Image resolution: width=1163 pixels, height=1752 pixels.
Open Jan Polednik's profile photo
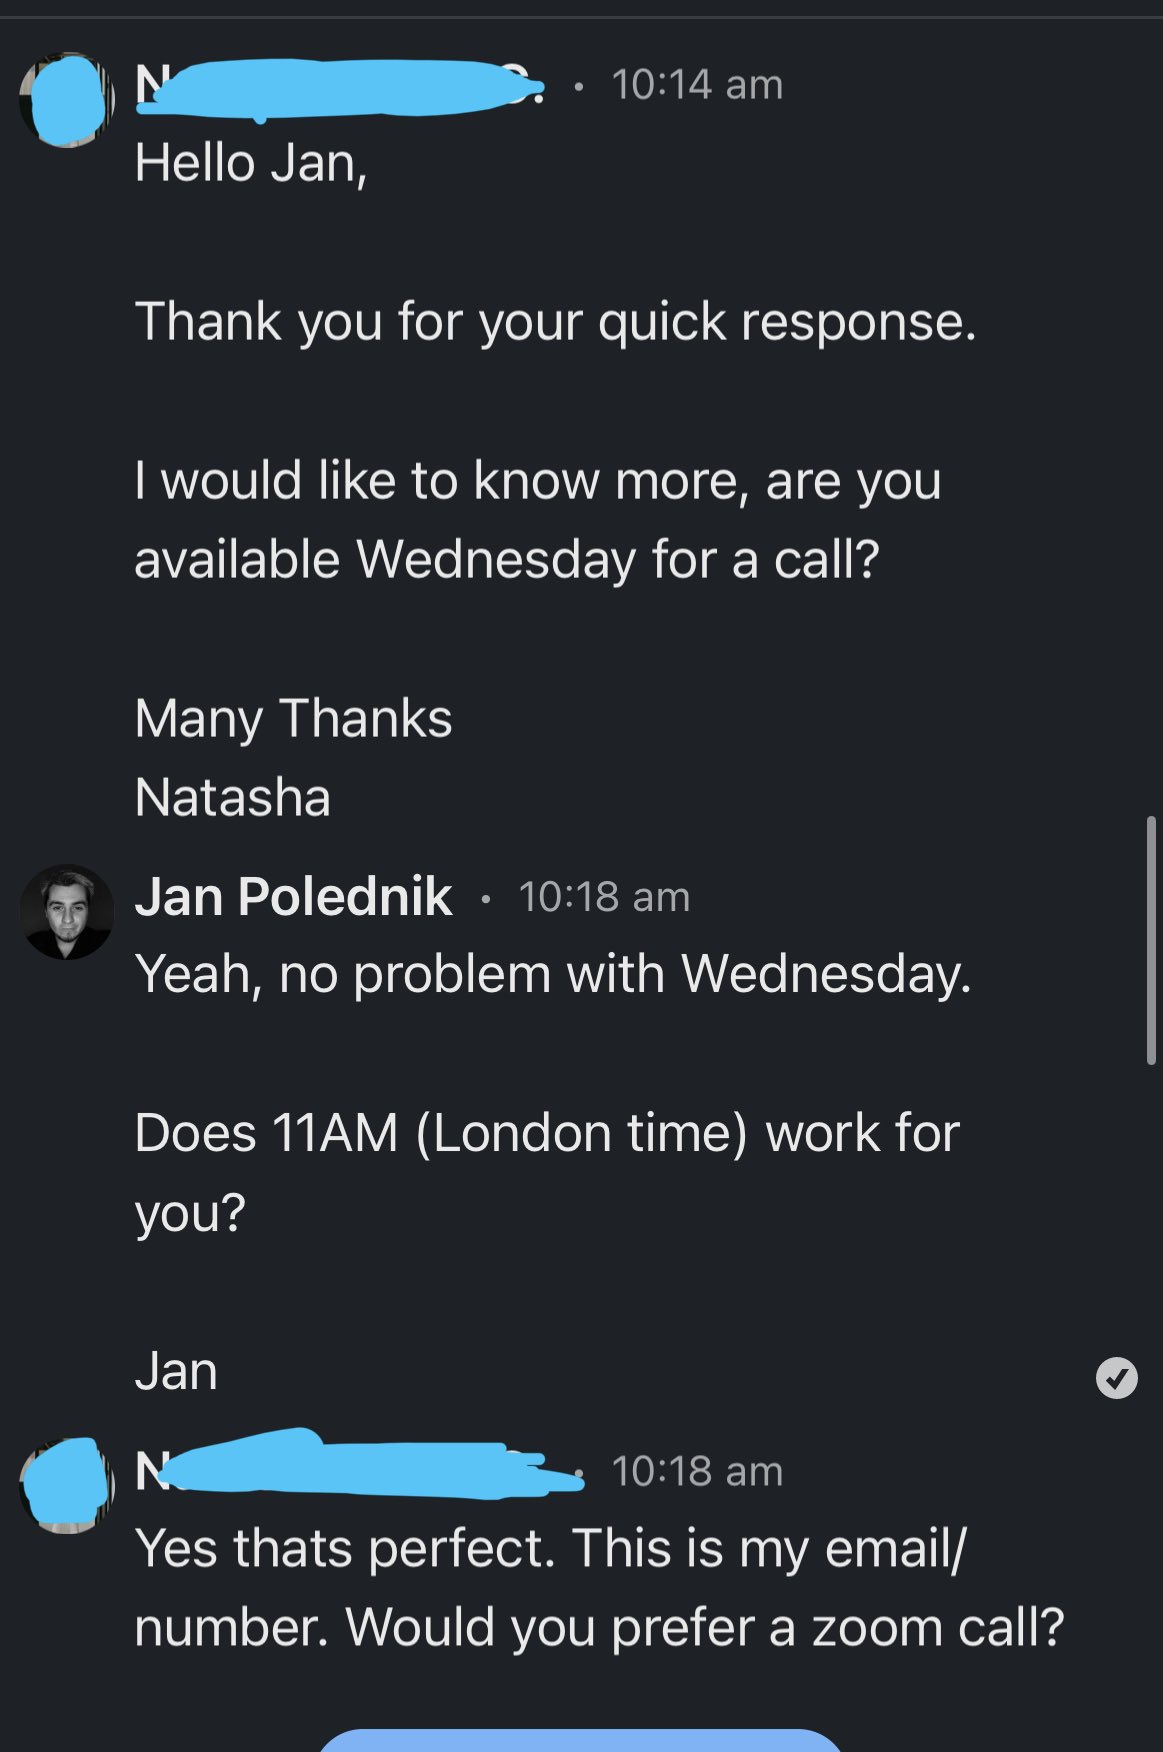67,912
